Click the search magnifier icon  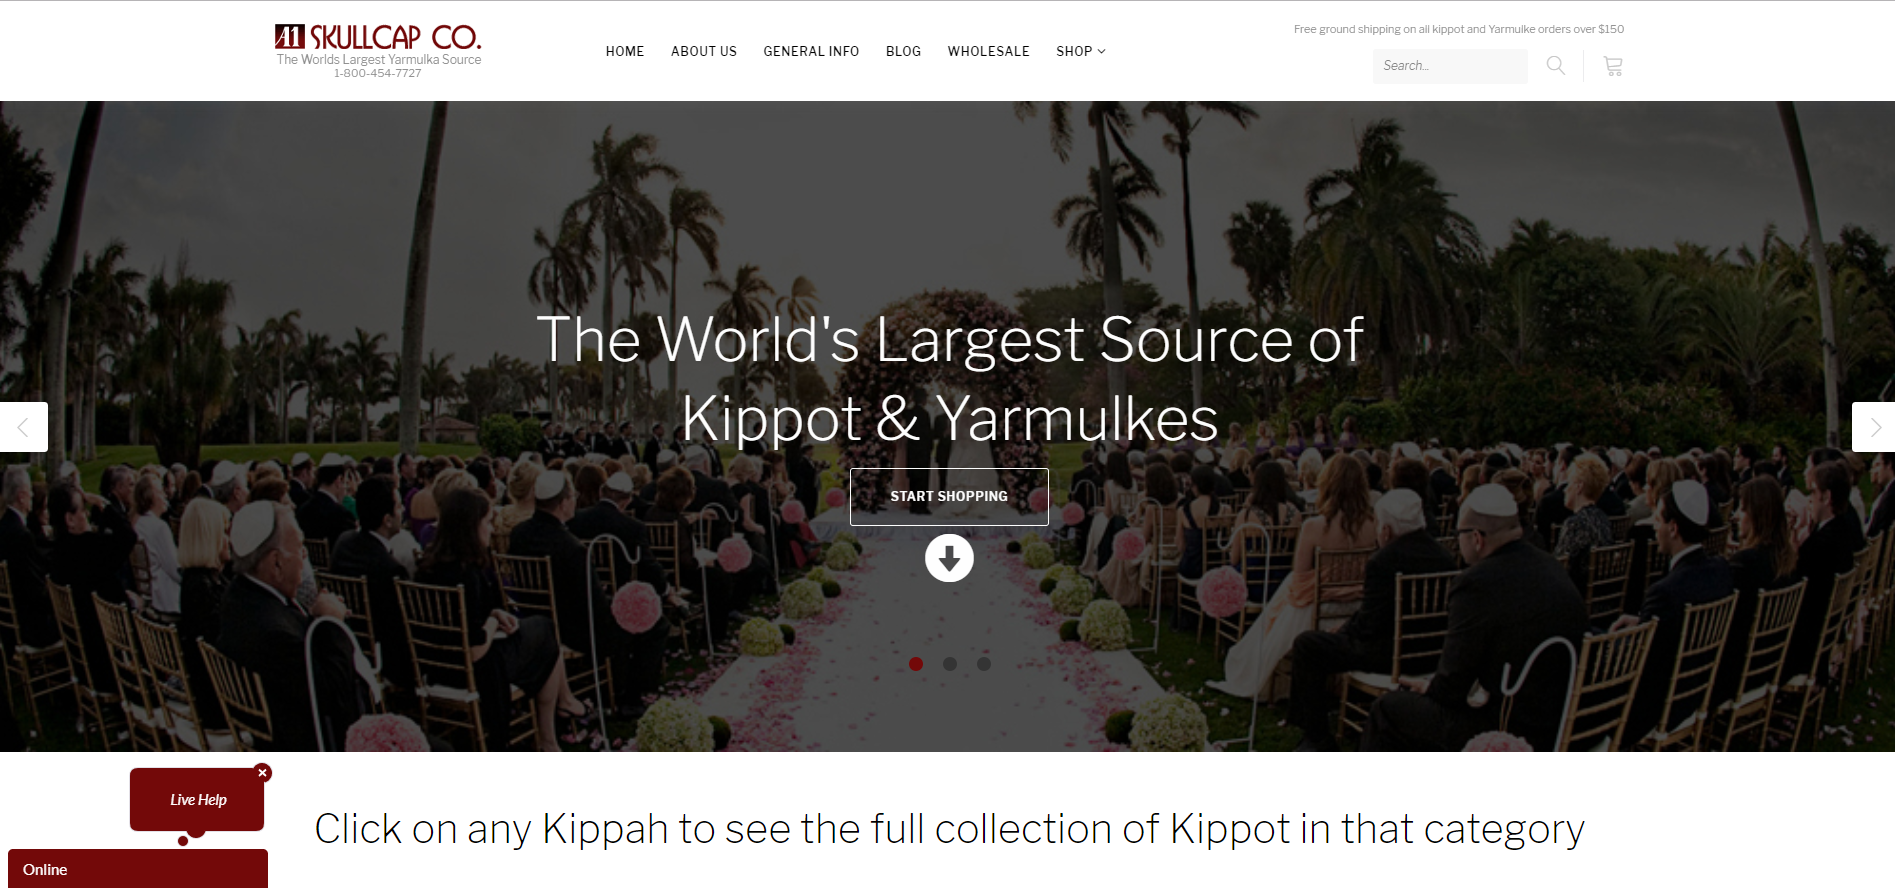[x=1555, y=66]
